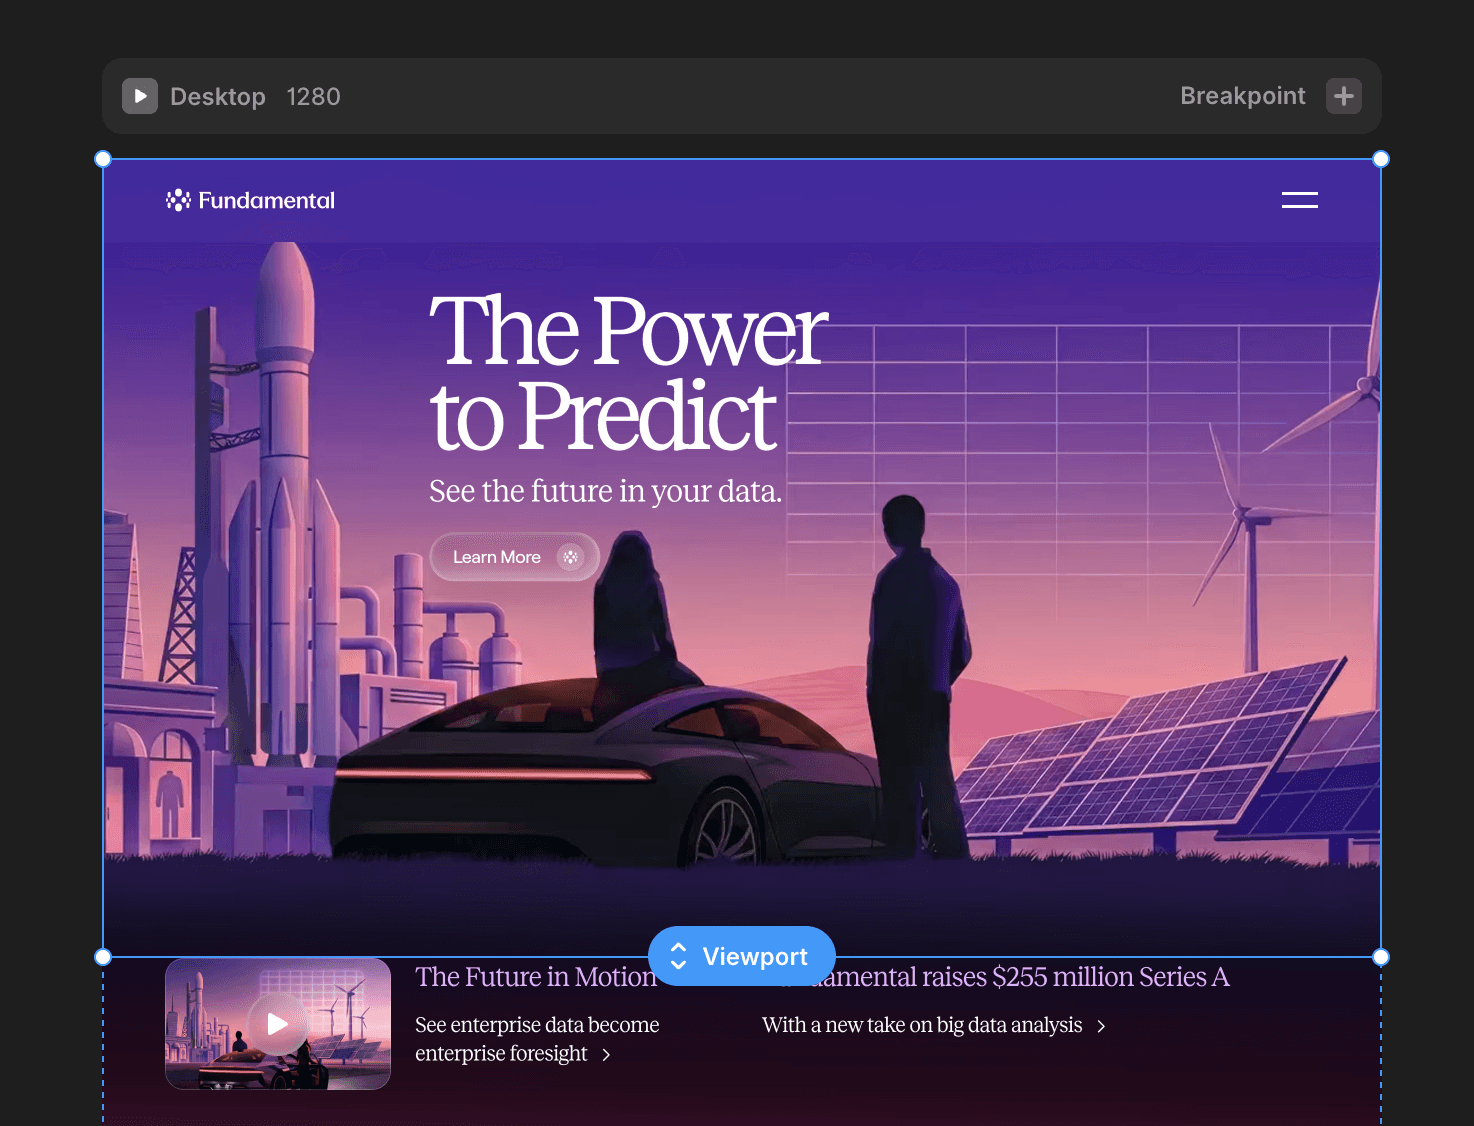
Task: Open The Future in Motion link
Action: [x=536, y=977]
